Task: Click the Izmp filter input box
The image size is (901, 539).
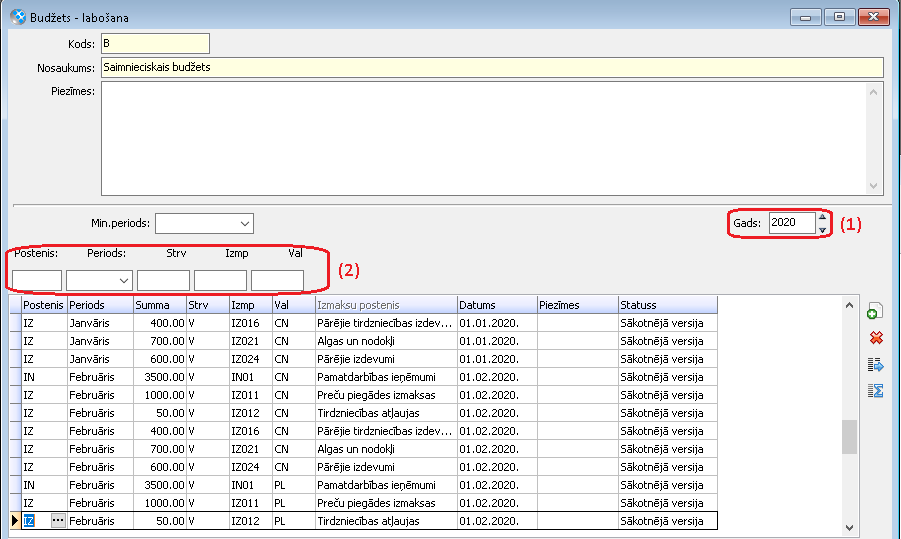Action: tap(220, 281)
